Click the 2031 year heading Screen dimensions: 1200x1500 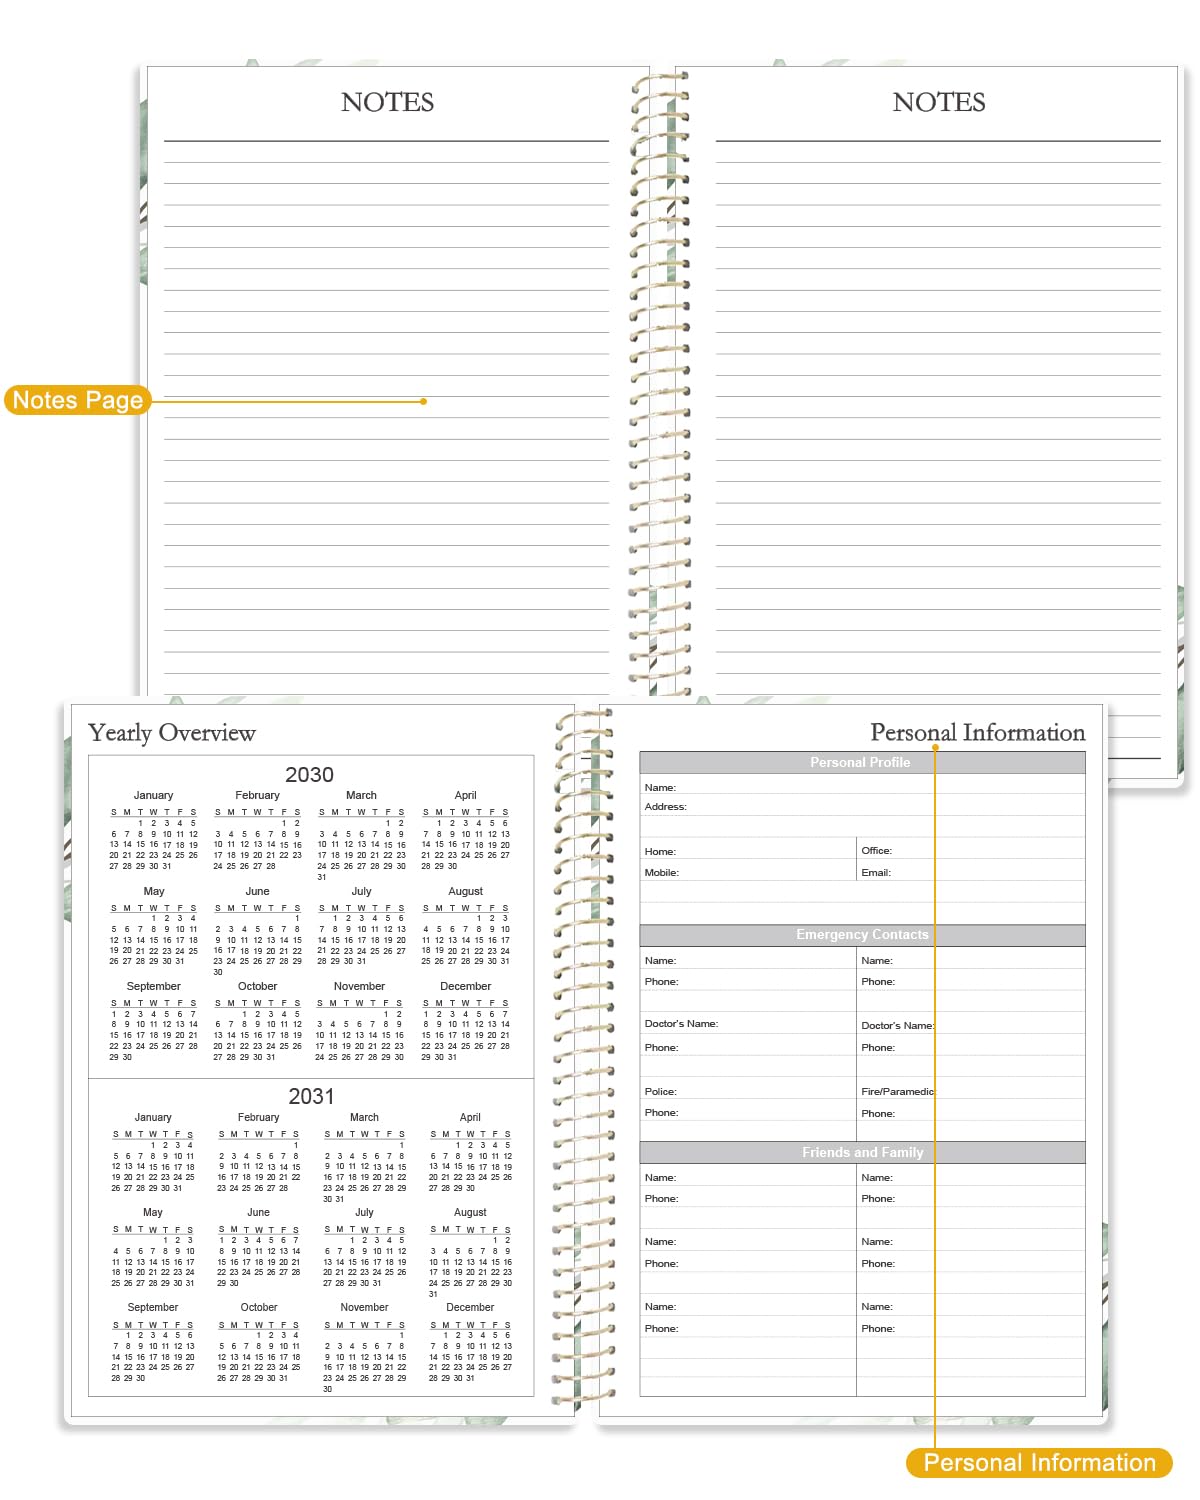(311, 1097)
